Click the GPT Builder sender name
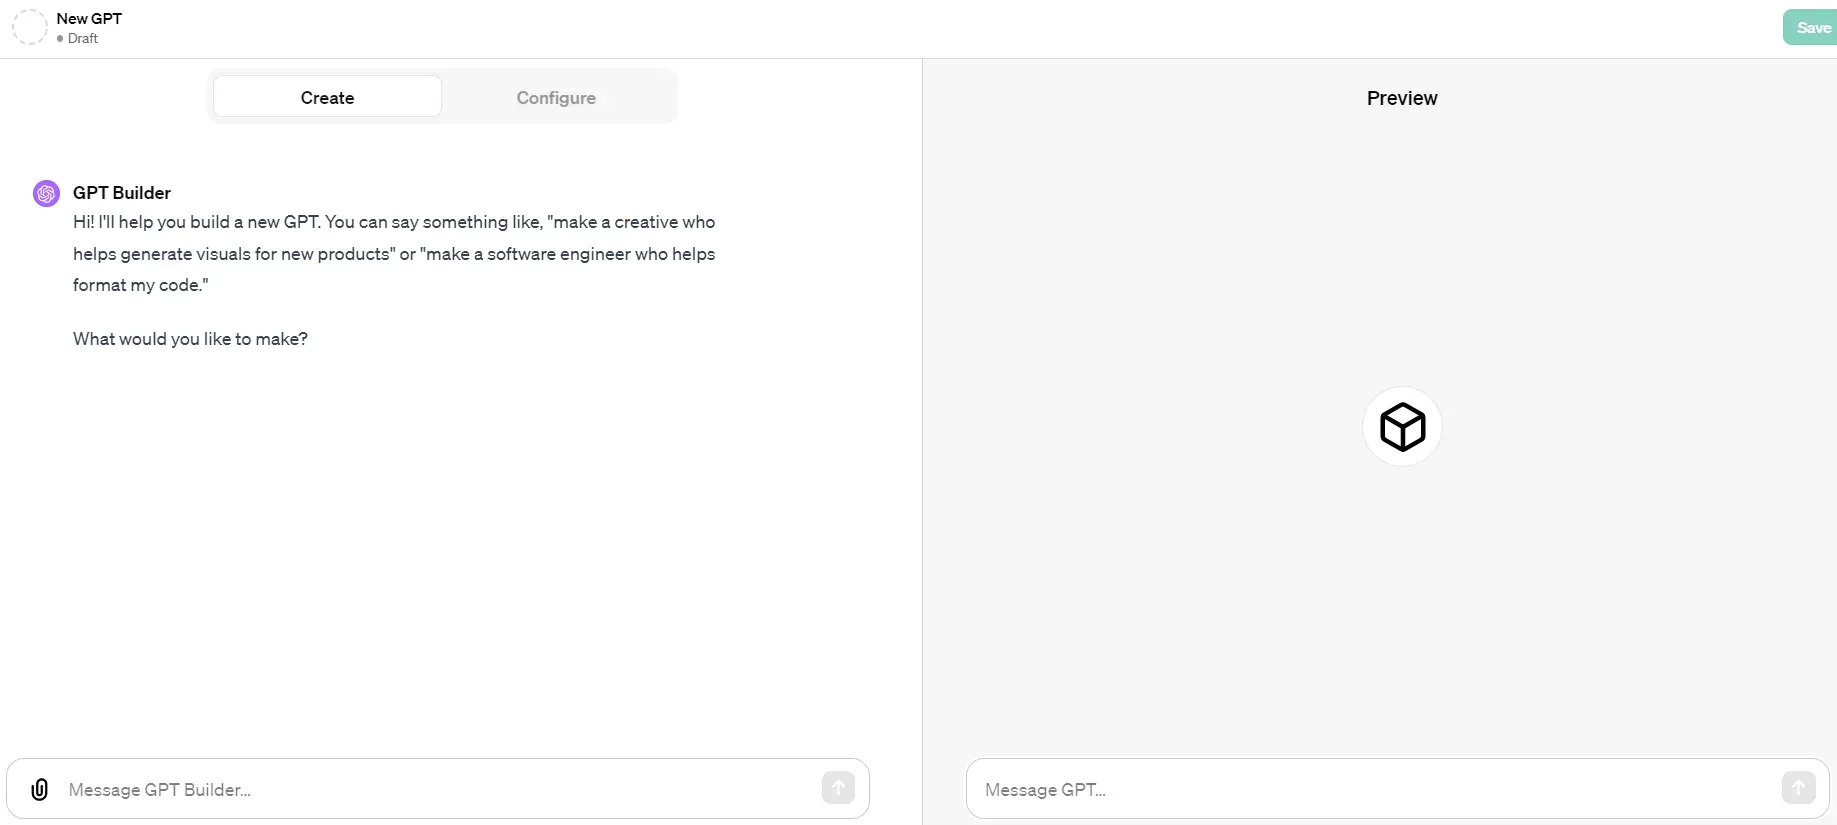Viewport: 1837px width, 825px height. pos(122,192)
